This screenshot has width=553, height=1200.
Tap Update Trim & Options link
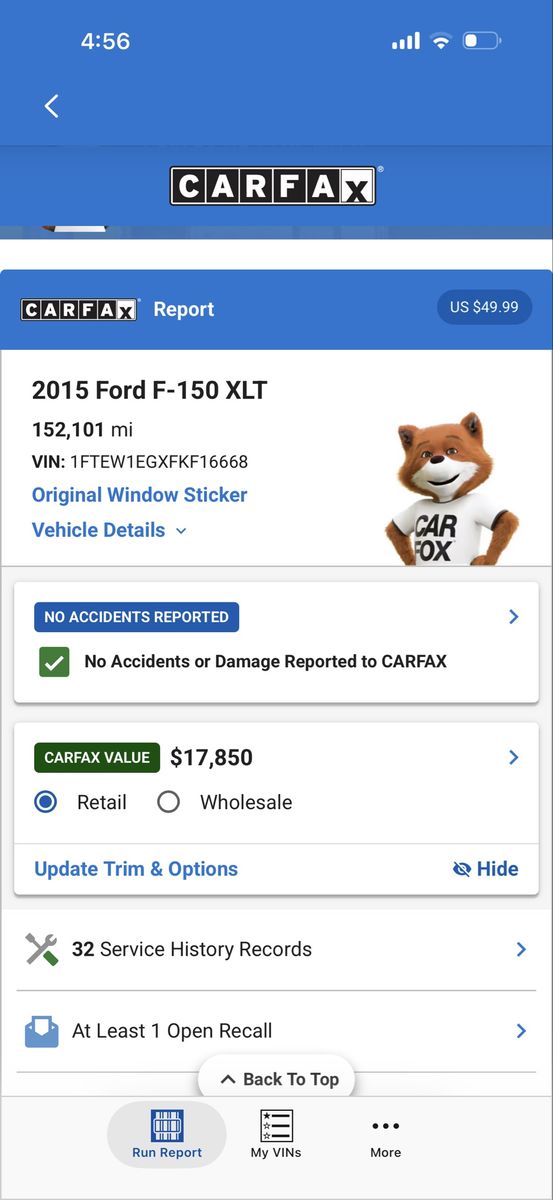[x=136, y=869]
